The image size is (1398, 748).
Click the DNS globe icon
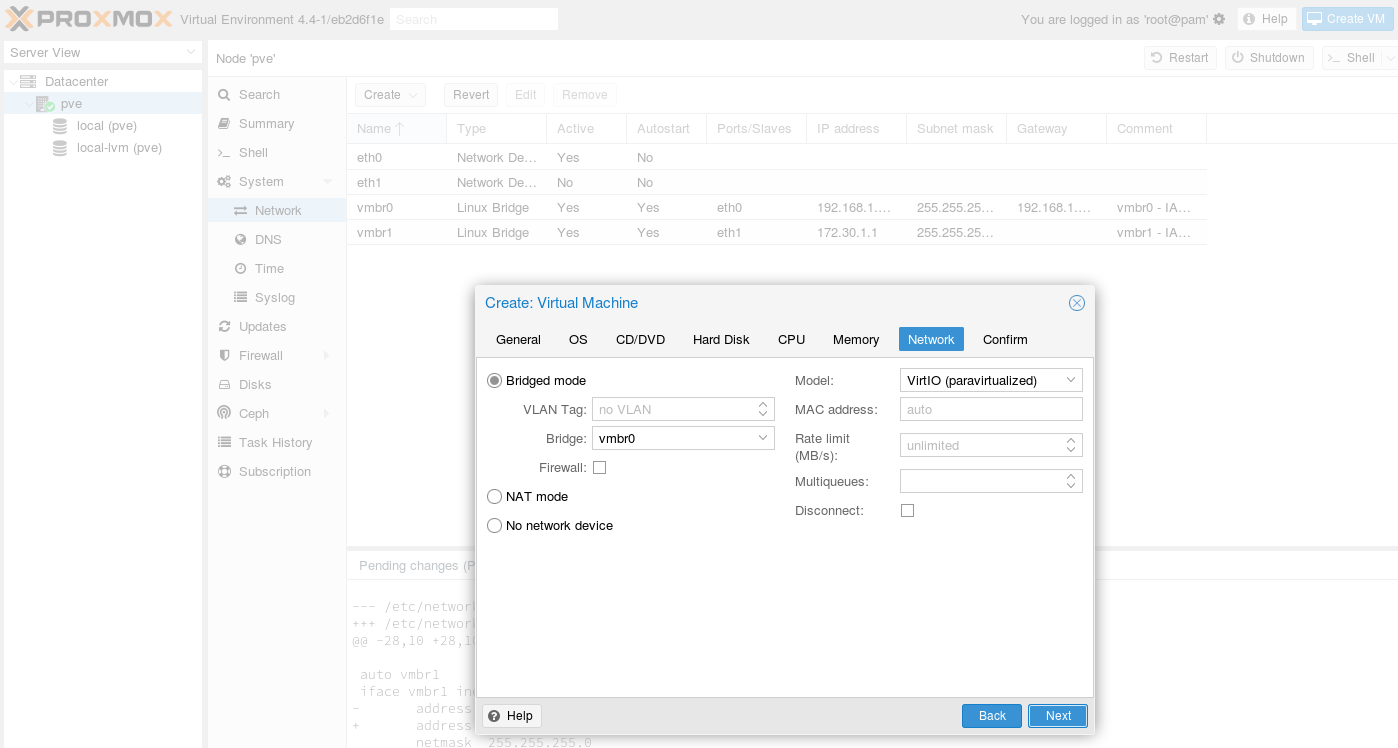240,239
